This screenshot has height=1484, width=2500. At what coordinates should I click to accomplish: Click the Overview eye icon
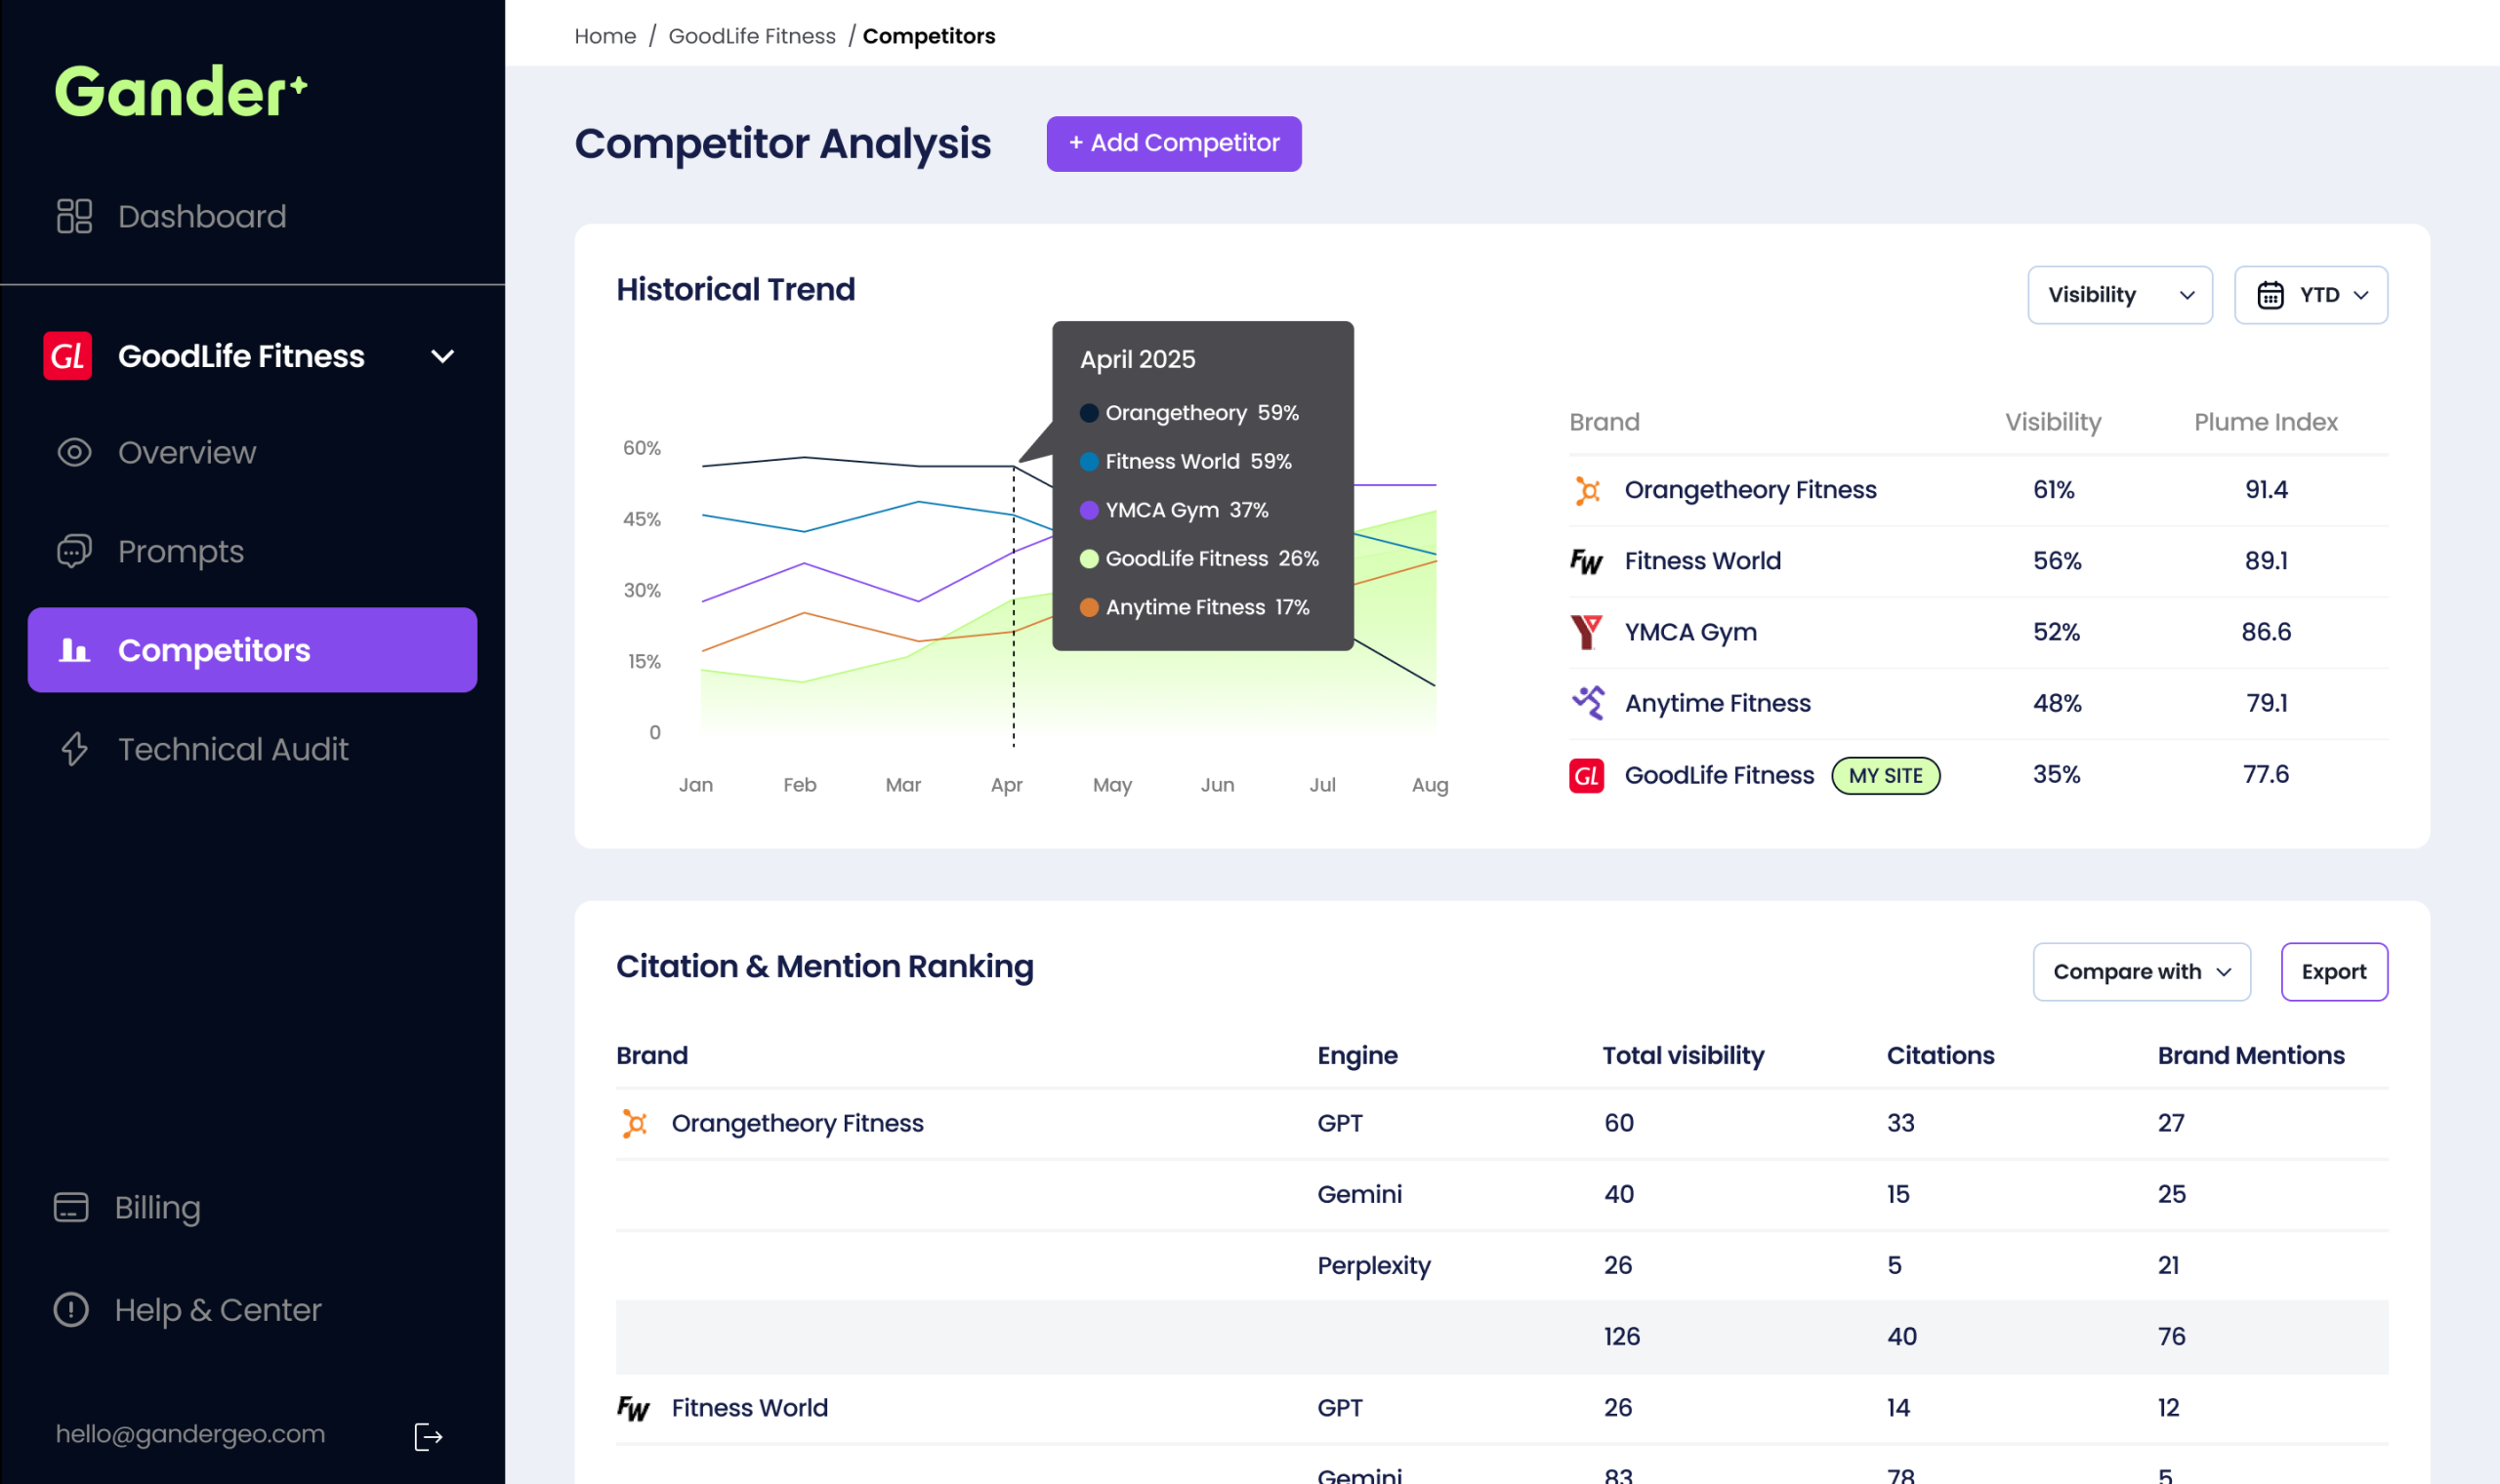coord(74,452)
